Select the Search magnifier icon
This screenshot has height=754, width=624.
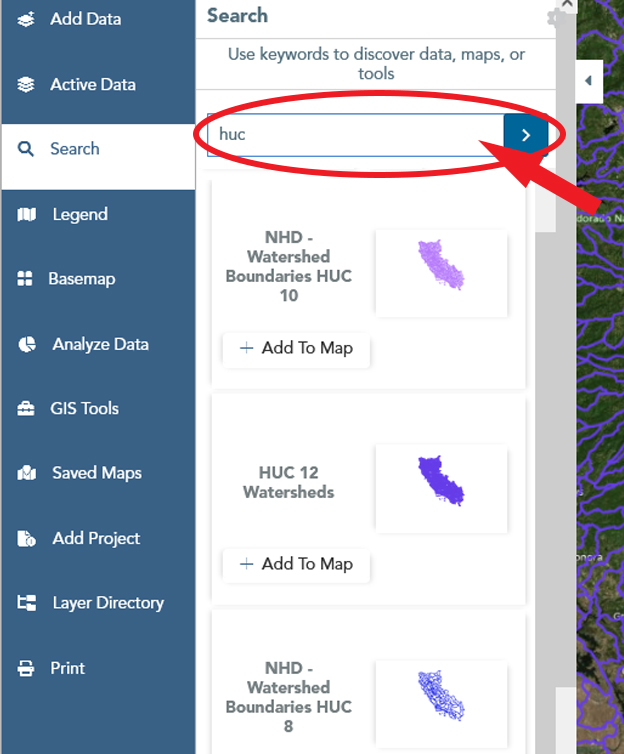pyautogui.click(x=26, y=149)
